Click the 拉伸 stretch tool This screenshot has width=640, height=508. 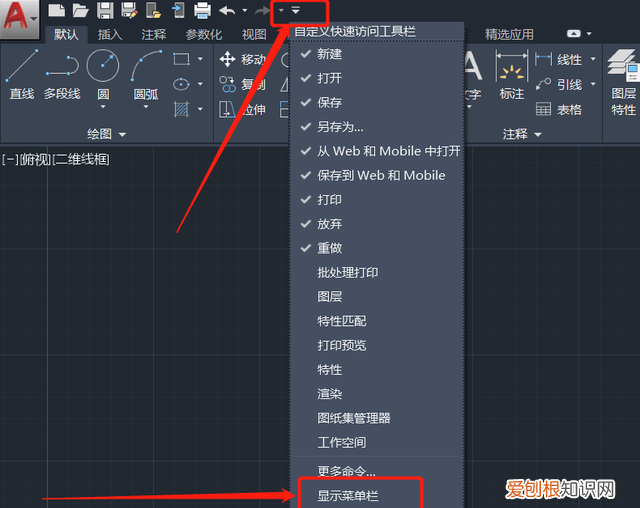tap(242, 109)
